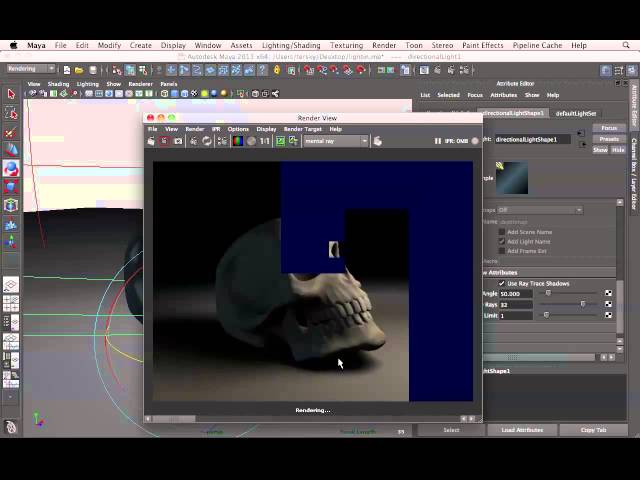The image size is (640, 480).
Task: Click the input connection arrow button
Action: [x=581, y=133]
